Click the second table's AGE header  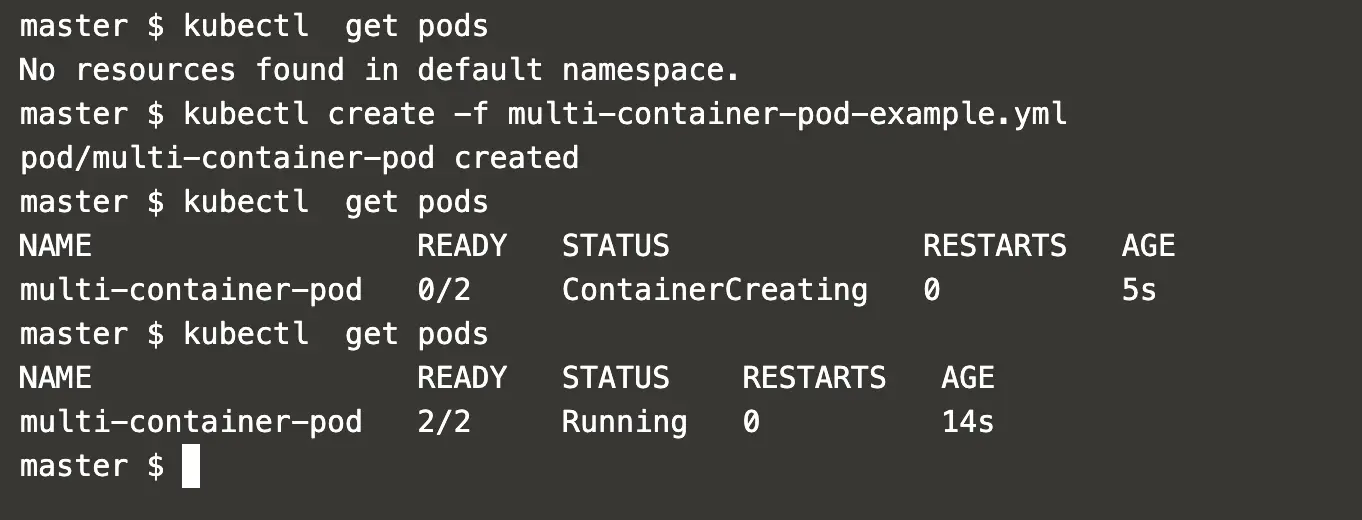pos(968,378)
